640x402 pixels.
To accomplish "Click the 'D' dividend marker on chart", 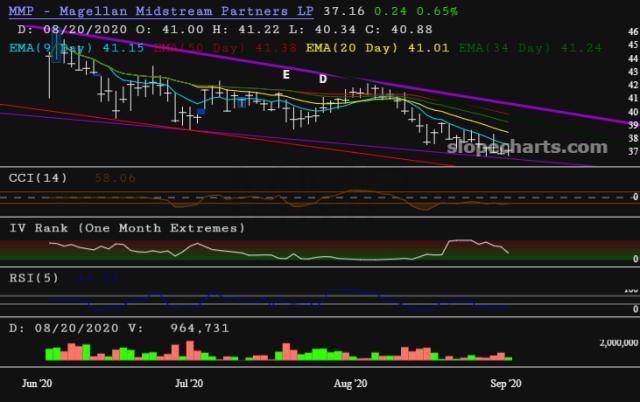I will [x=322, y=78].
